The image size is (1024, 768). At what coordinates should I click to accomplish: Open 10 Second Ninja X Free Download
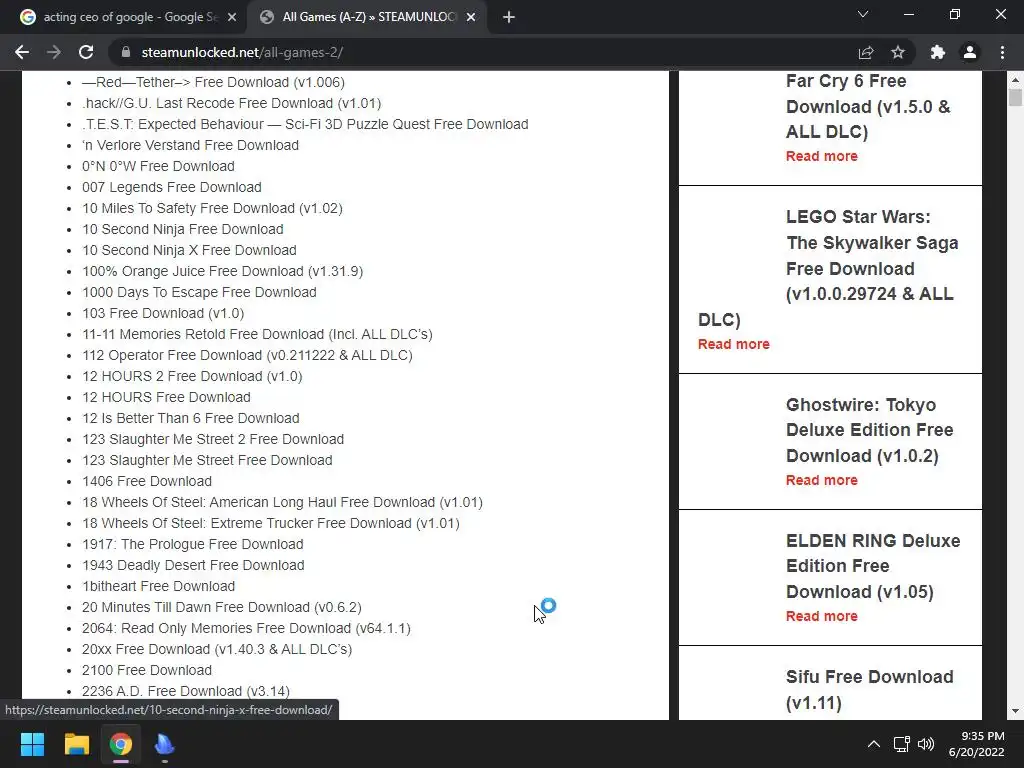tap(189, 250)
